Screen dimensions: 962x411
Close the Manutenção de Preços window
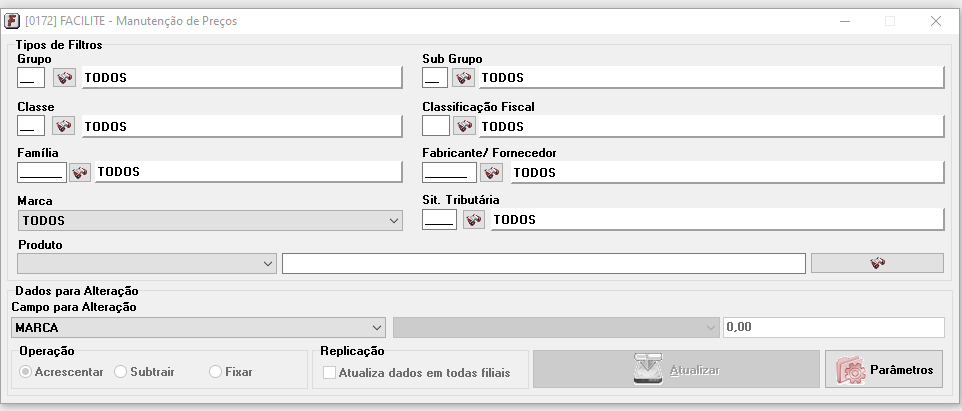[936, 21]
